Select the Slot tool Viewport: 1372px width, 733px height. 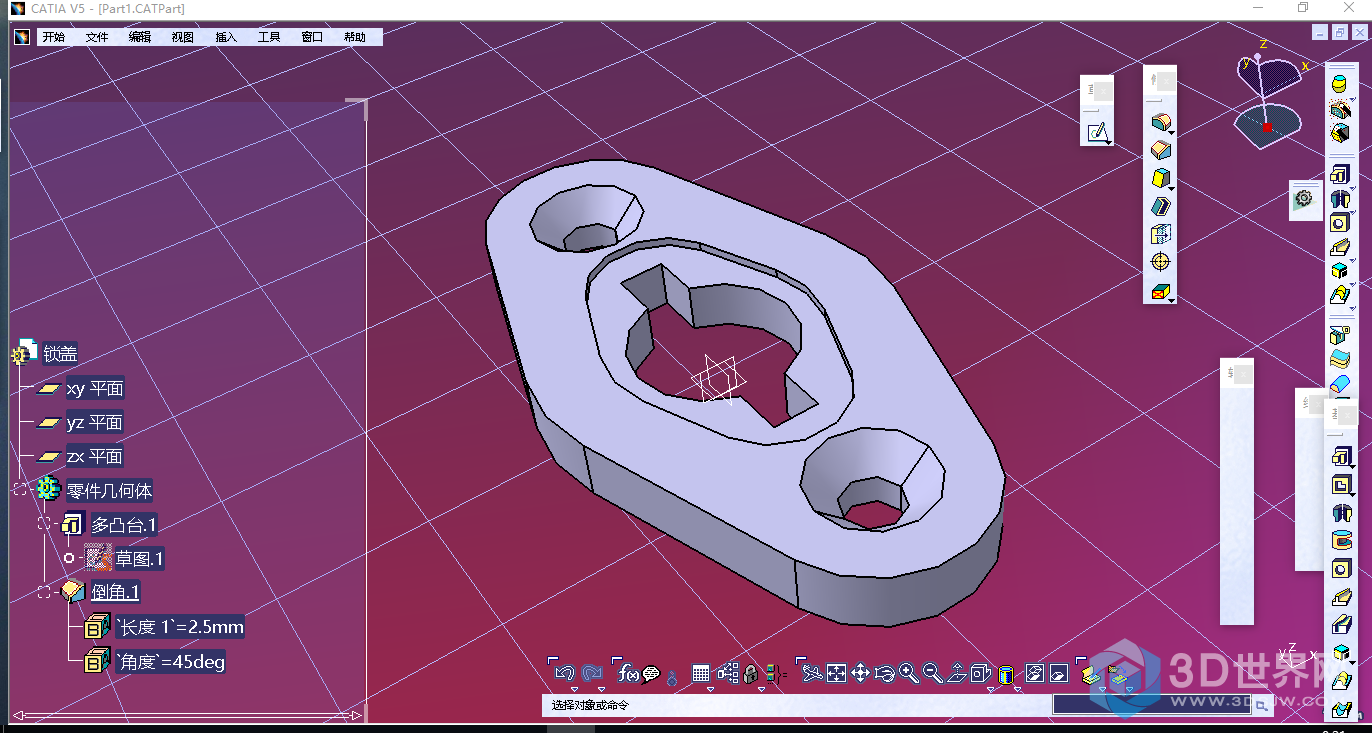tap(1341, 625)
